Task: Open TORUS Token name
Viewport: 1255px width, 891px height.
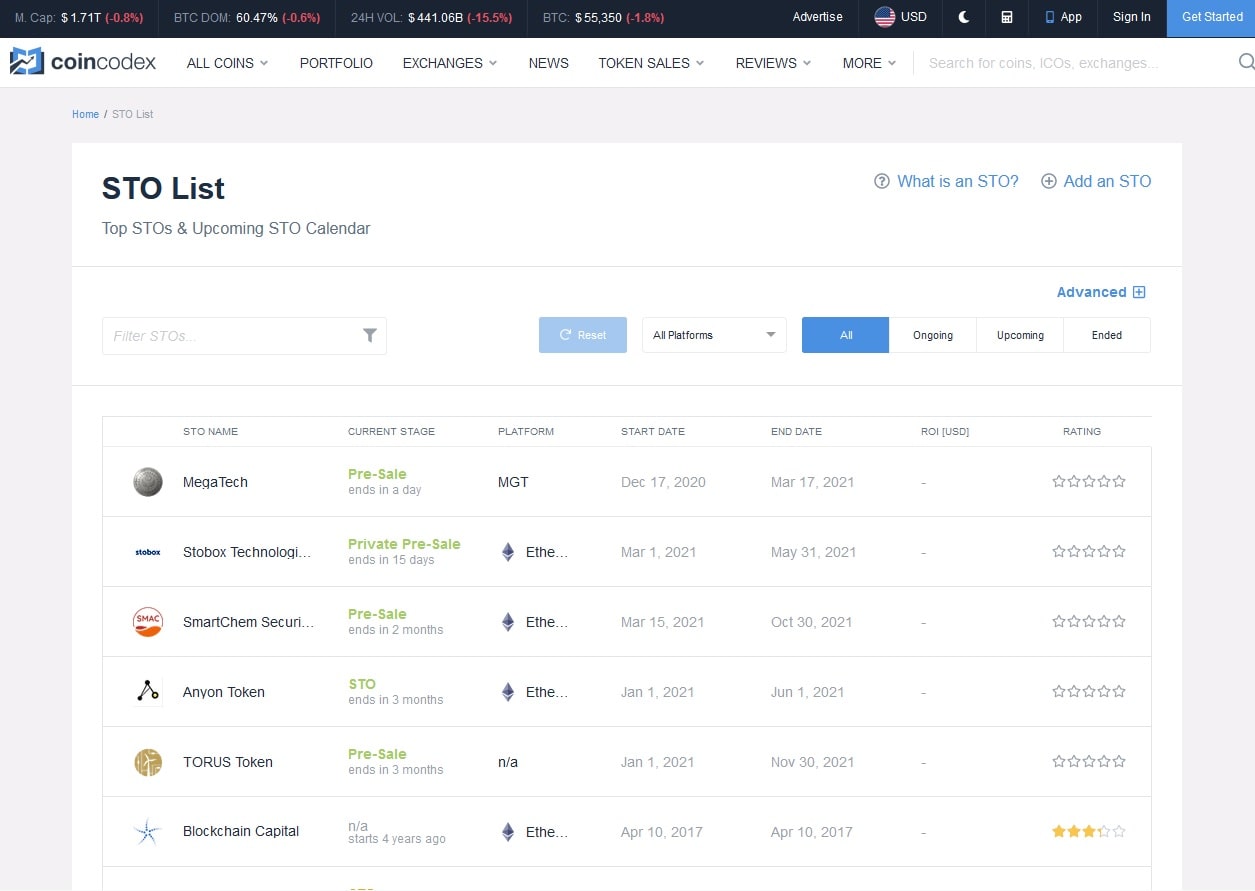Action: click(x=228, y=762)
